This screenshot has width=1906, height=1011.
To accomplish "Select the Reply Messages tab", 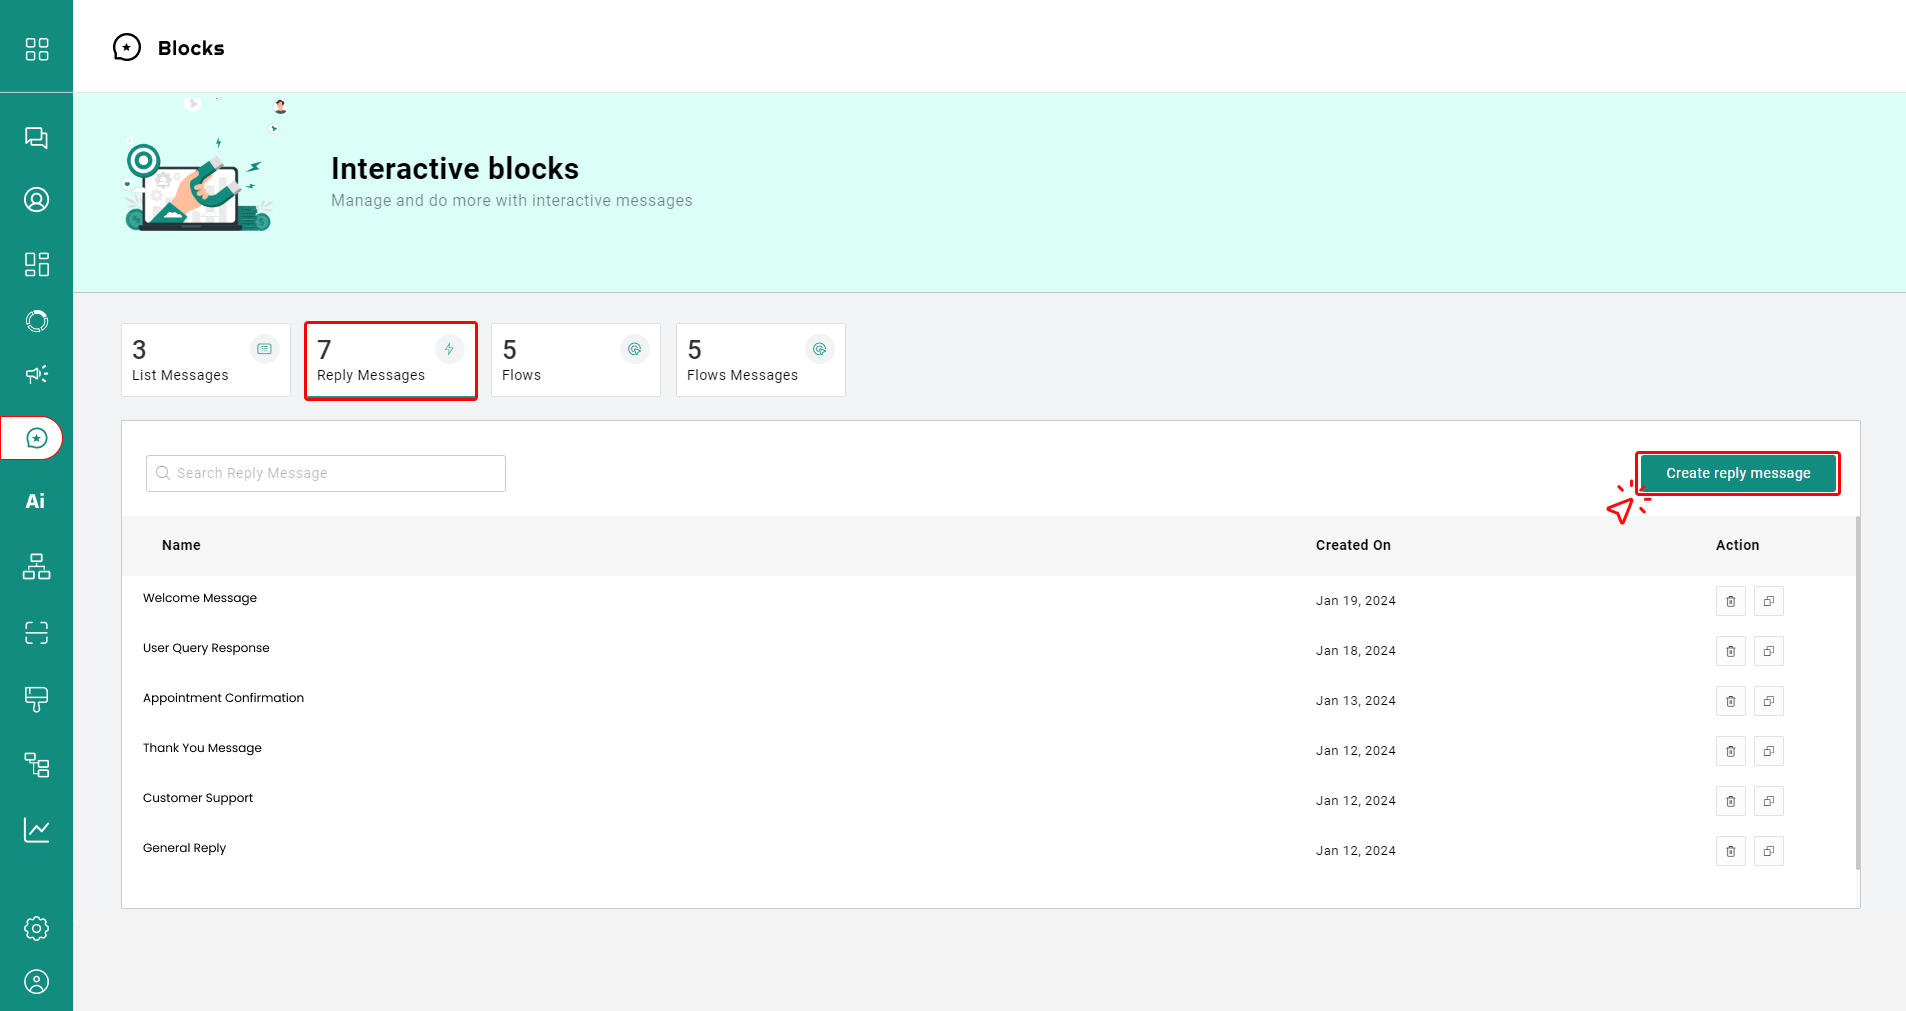I will 390,360.
